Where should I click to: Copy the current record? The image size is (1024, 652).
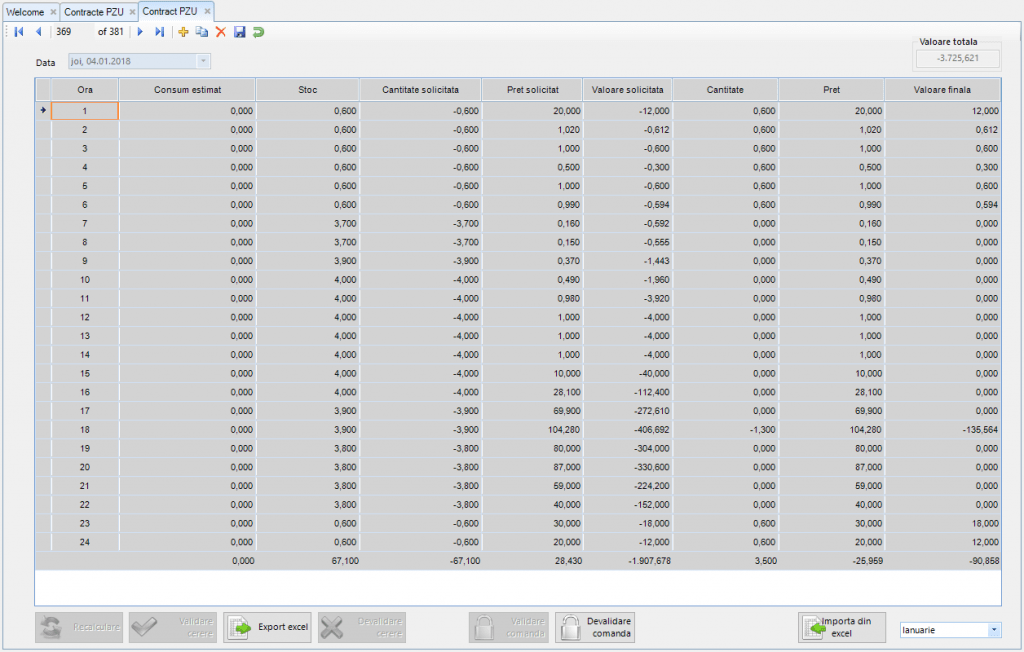(x=202, y=31)
